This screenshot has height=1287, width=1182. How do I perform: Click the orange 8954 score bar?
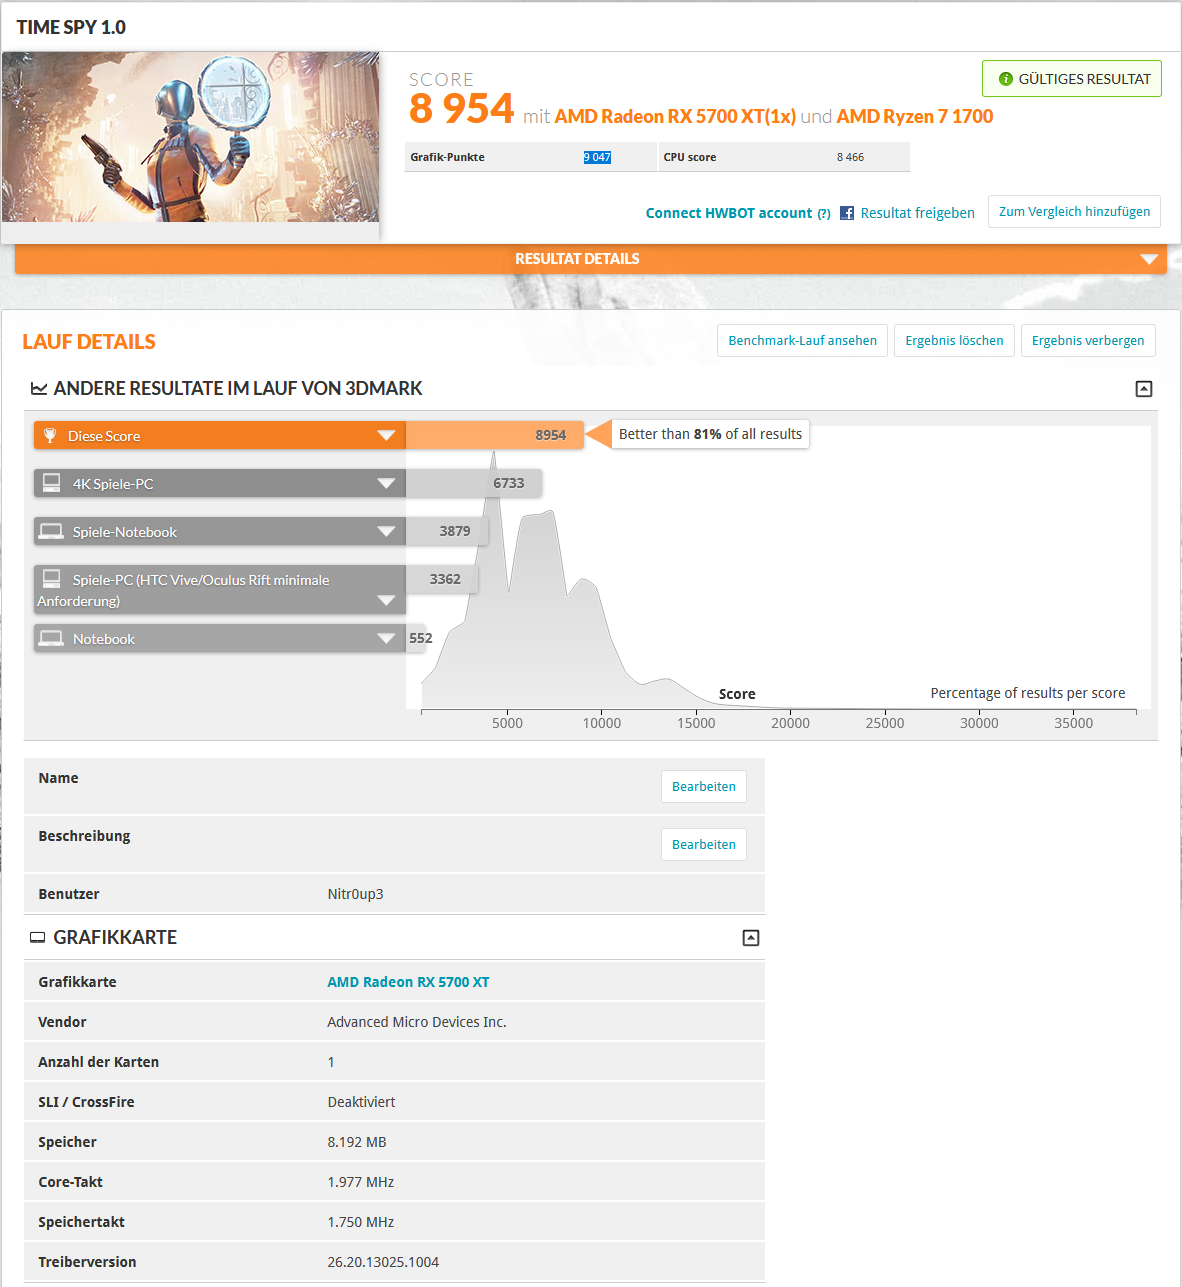tap(494, 435)
